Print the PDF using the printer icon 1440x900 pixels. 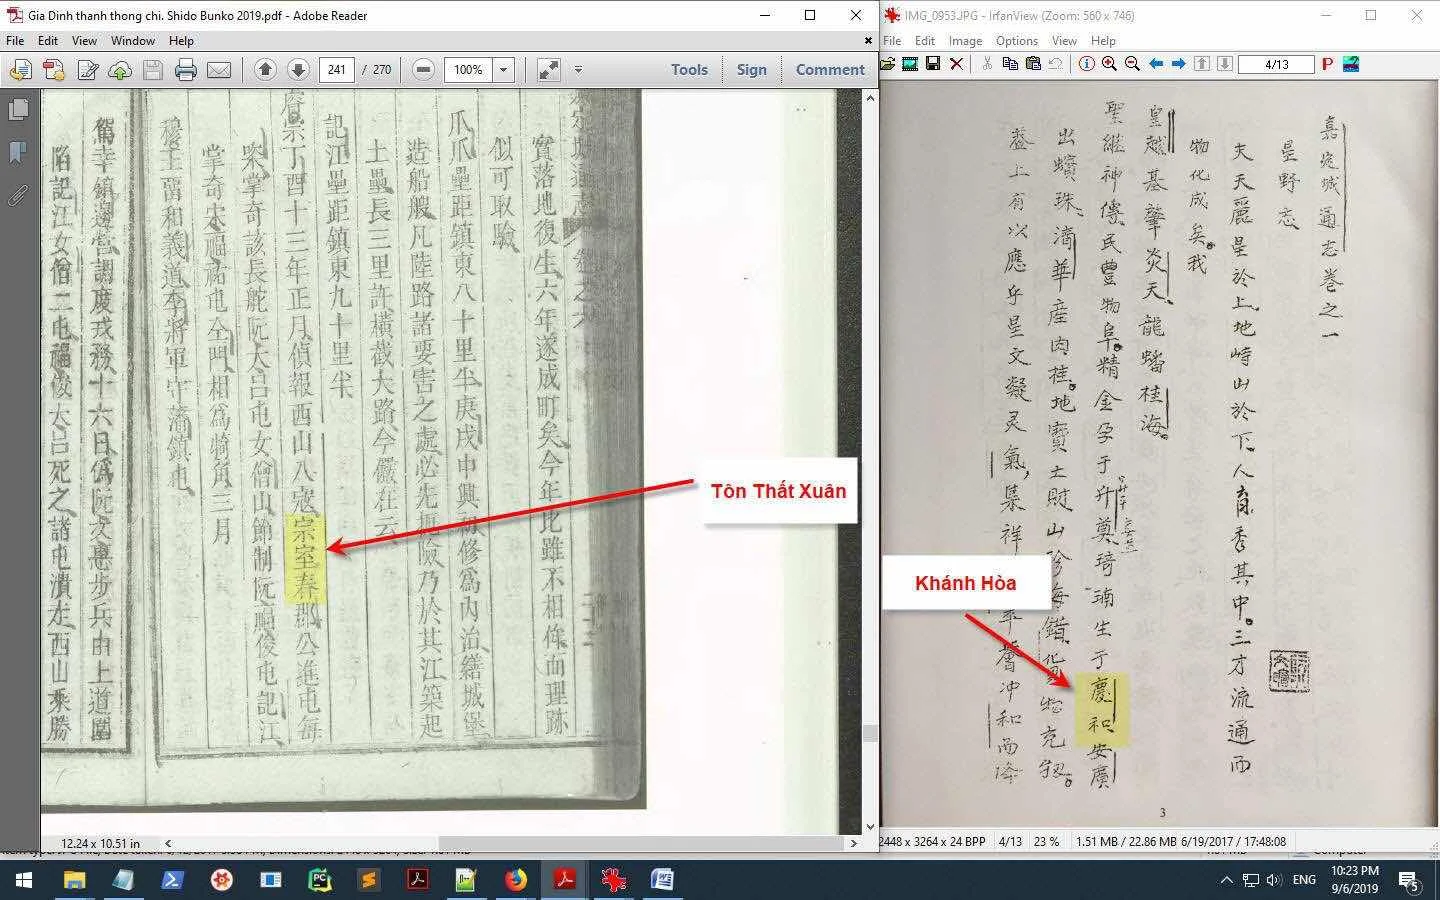click(186, 70)
